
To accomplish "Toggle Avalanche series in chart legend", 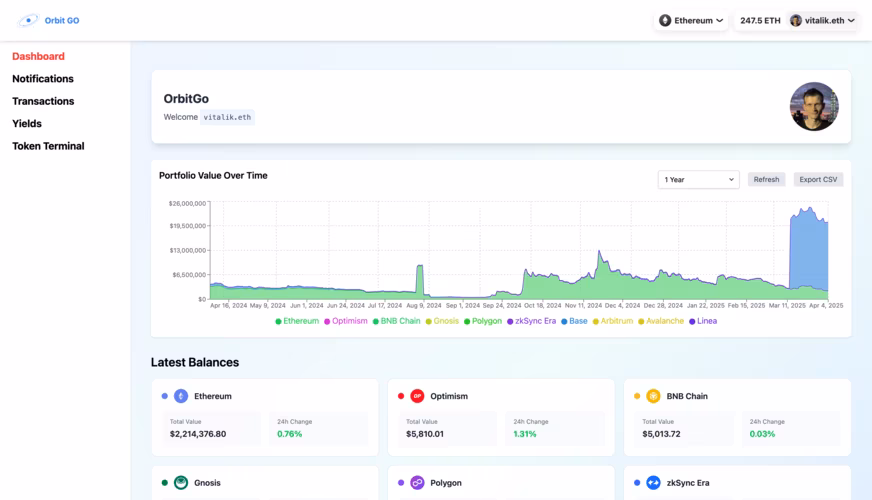I will [x=661, y=321].
